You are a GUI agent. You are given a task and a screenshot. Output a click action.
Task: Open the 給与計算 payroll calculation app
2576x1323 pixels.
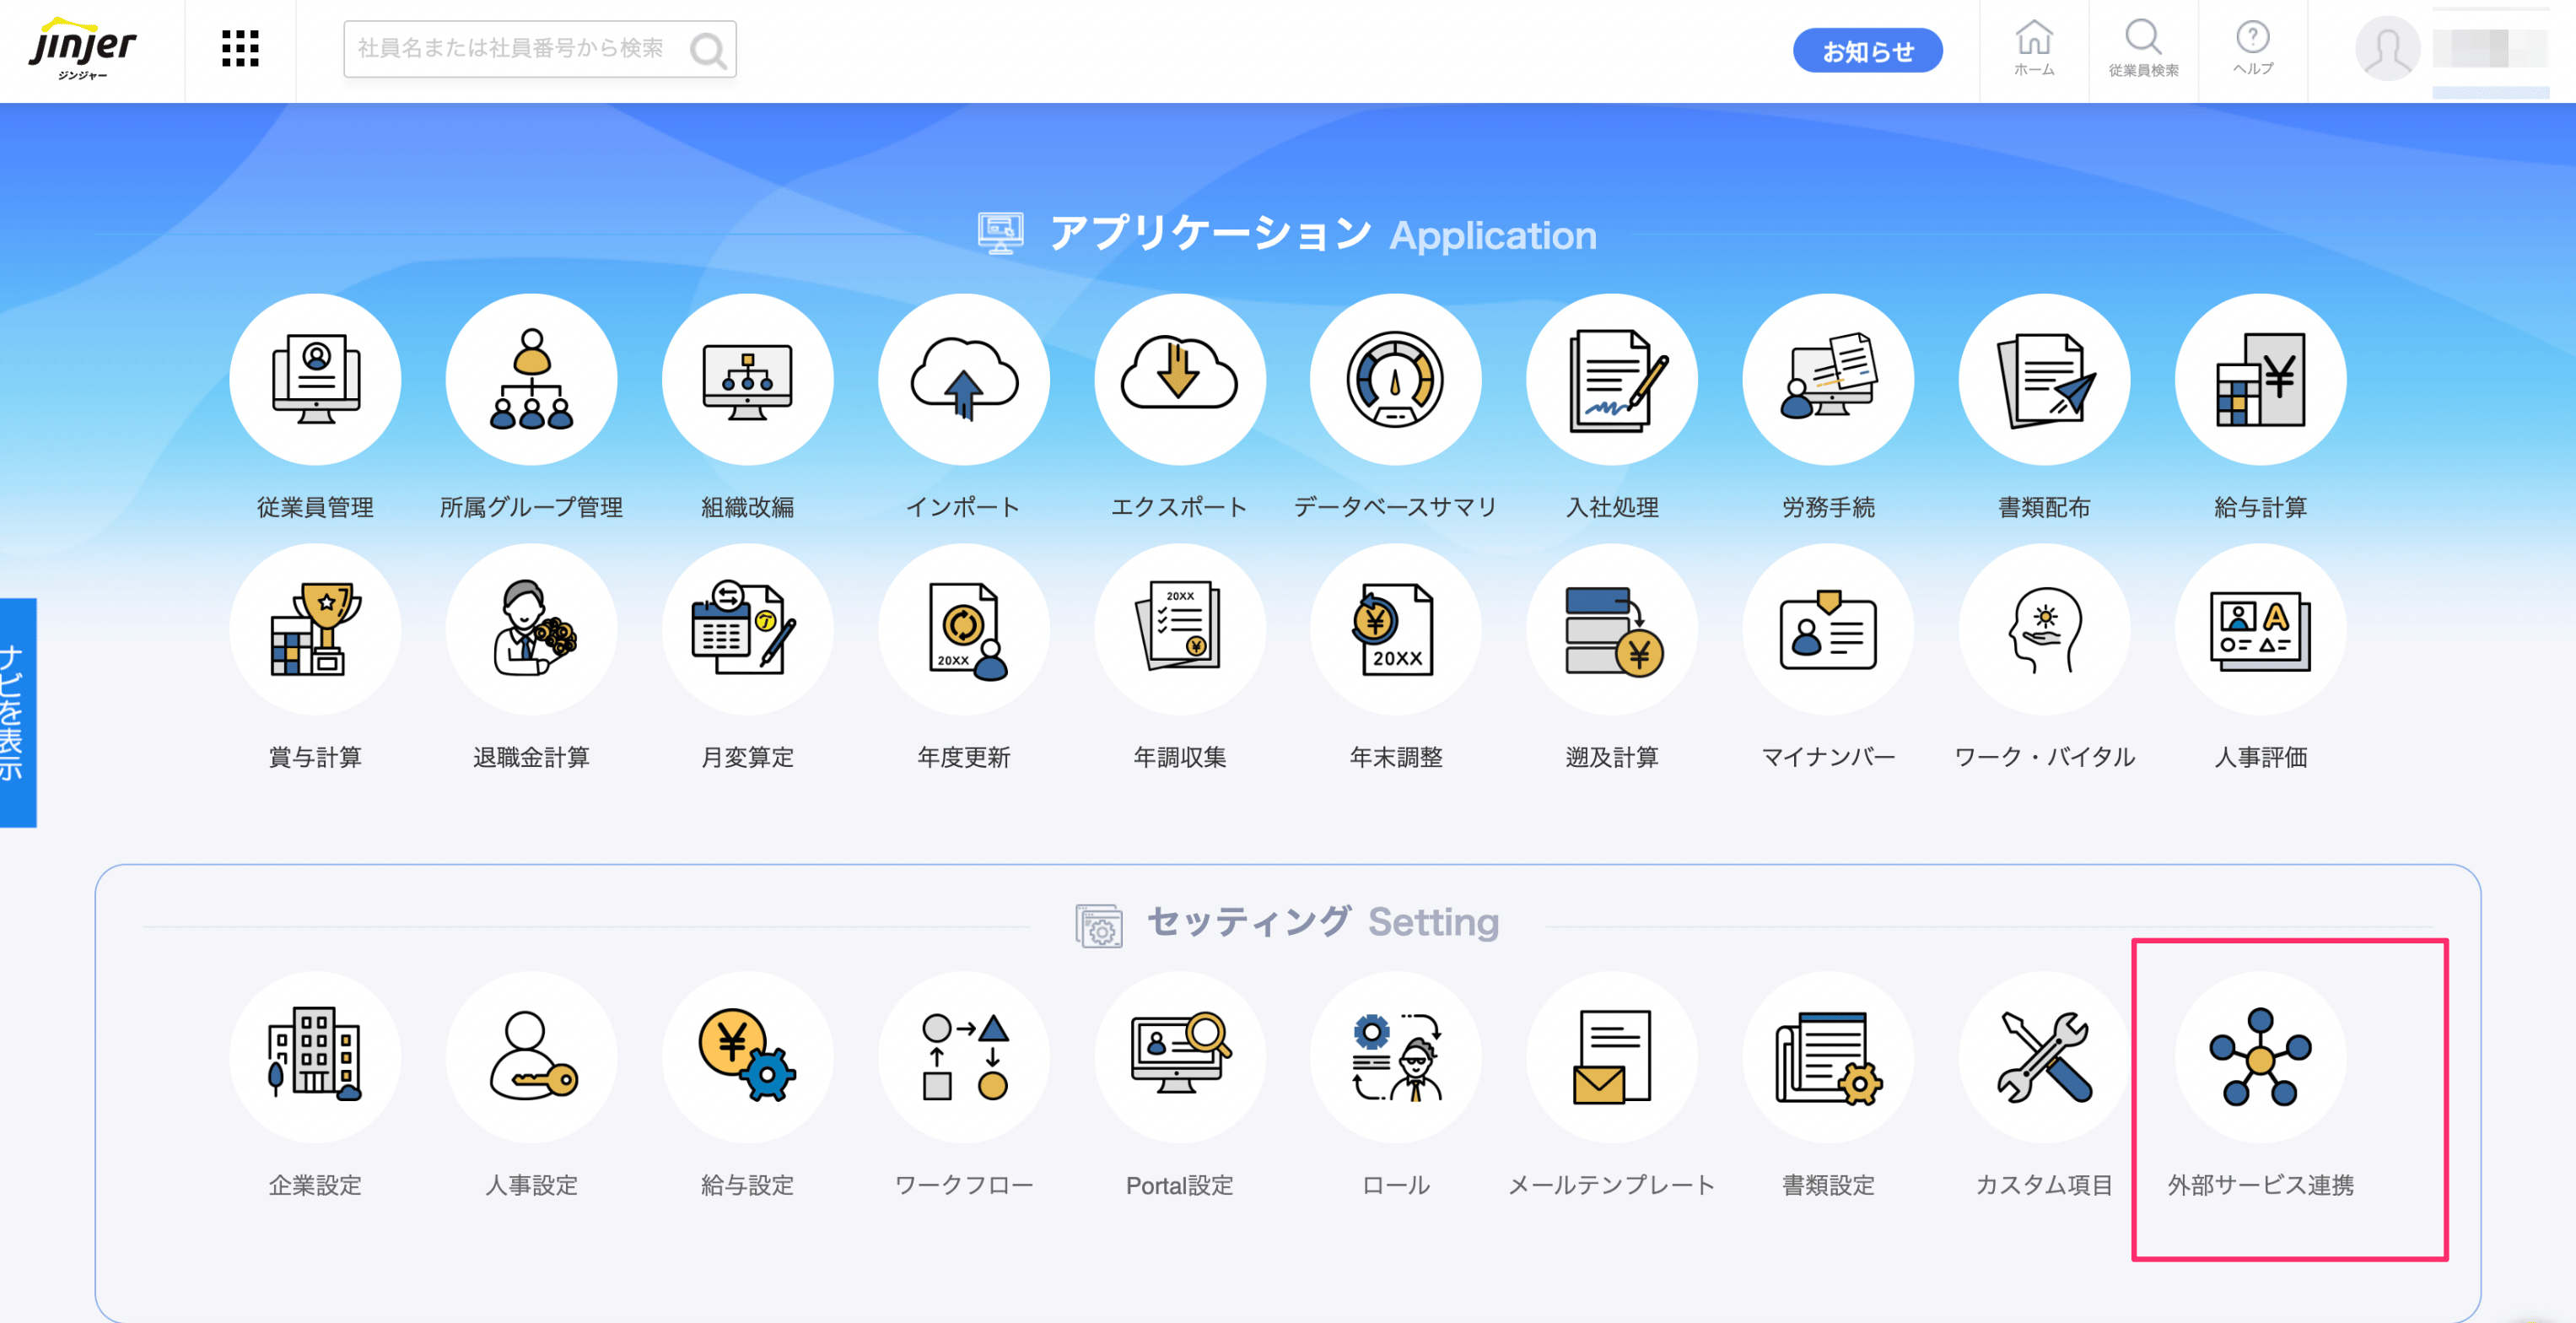click(x=2259, y=379)
